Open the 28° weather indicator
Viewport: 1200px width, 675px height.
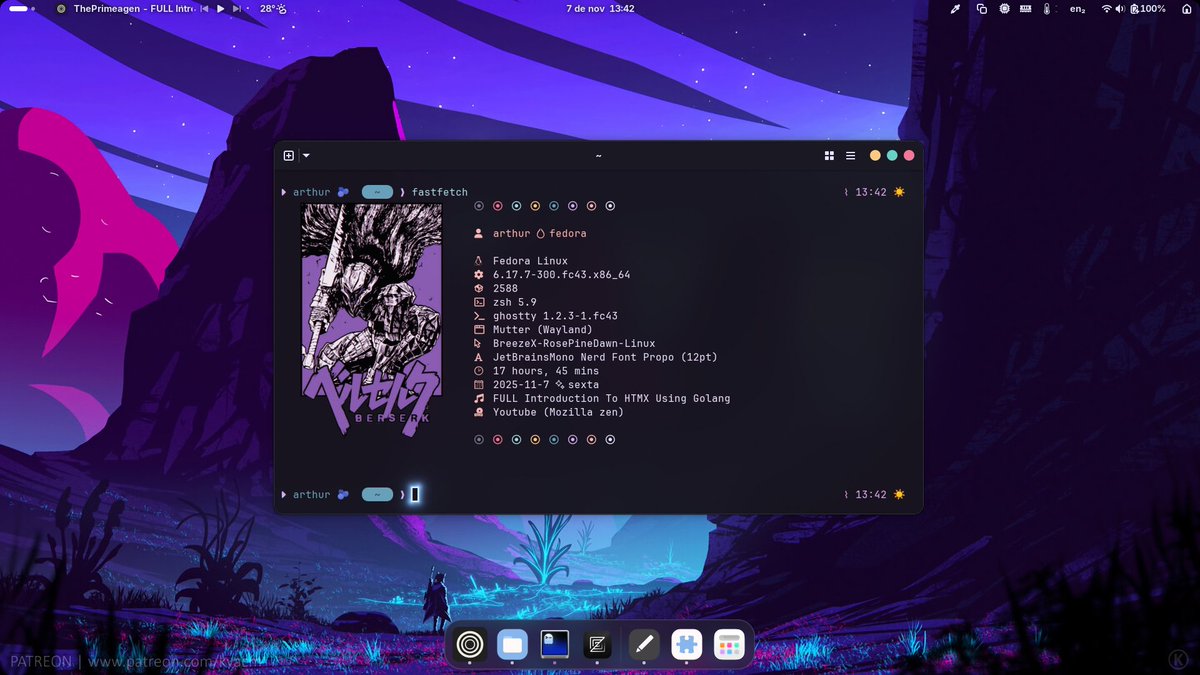point(273,8)
